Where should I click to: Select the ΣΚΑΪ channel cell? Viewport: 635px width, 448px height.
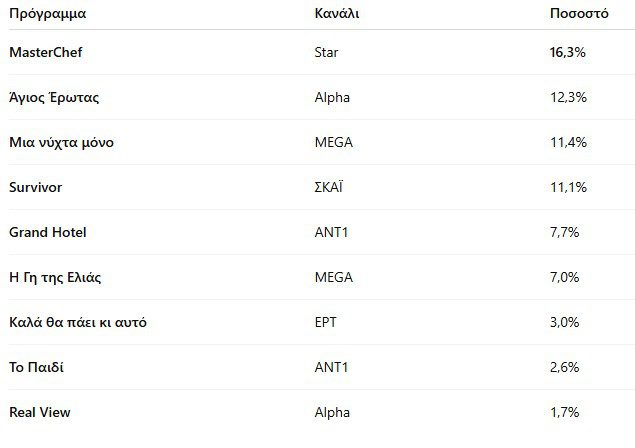coord(329,187)
